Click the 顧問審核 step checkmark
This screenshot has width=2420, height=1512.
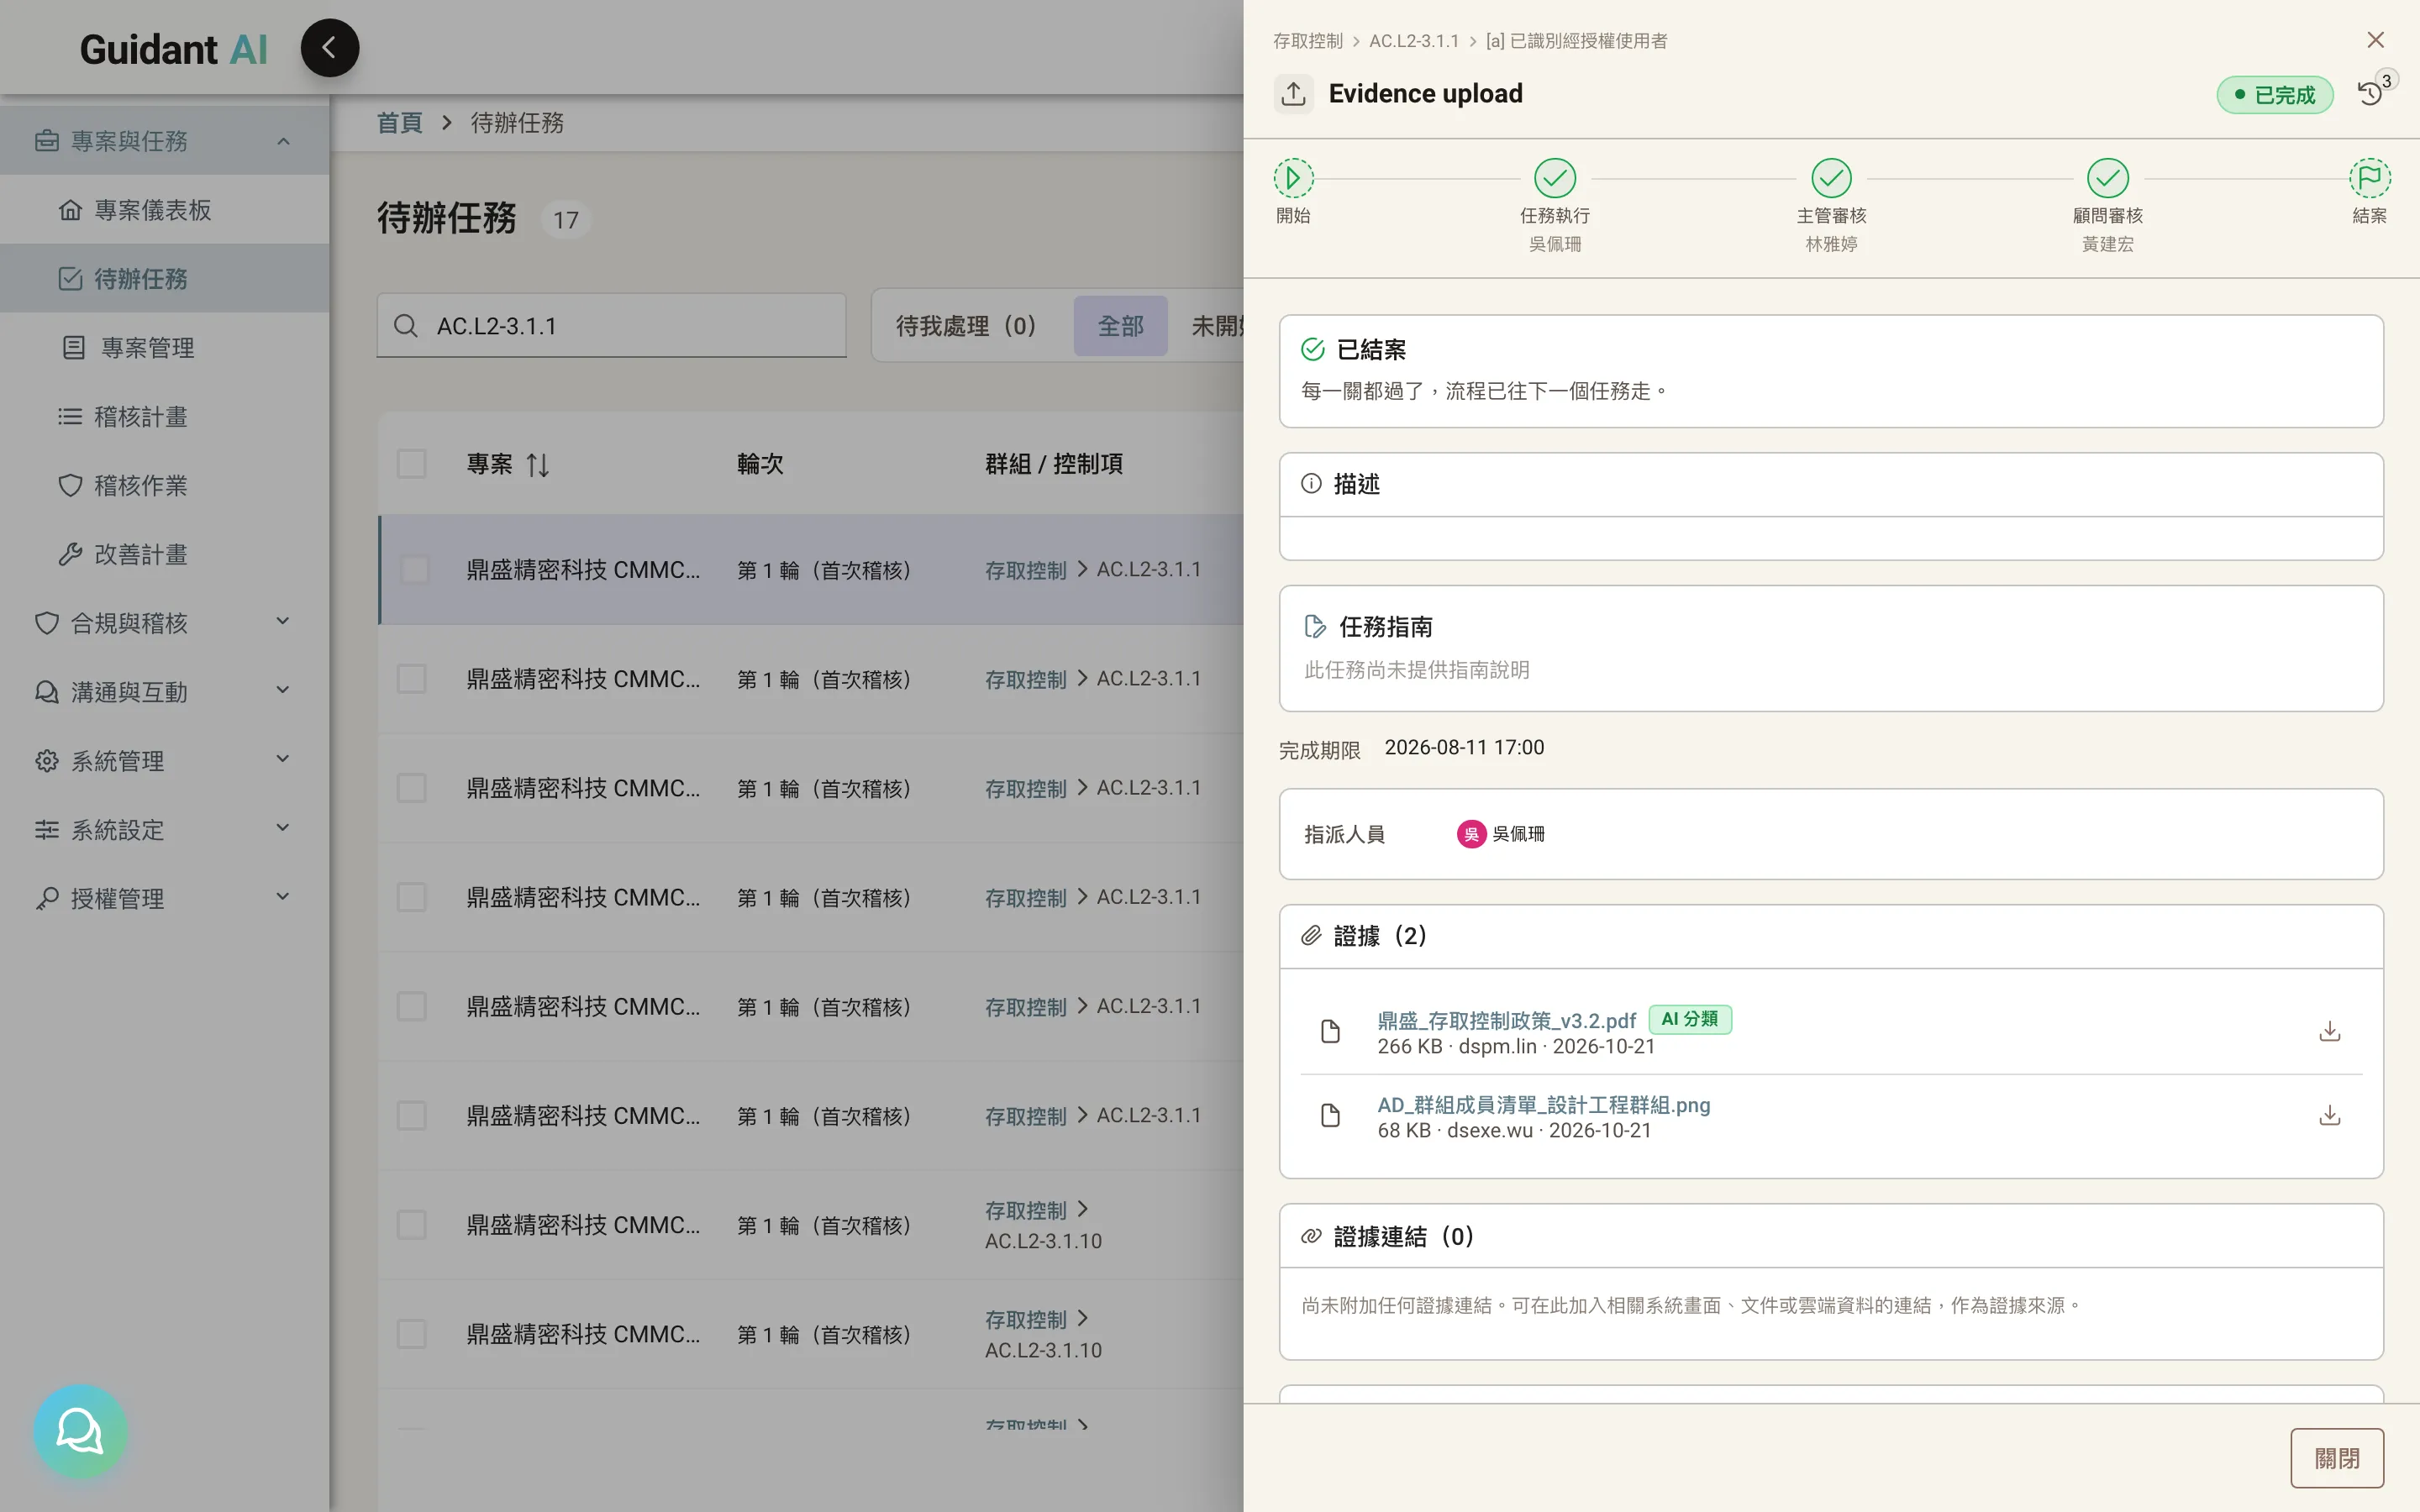pos(2107,179)
